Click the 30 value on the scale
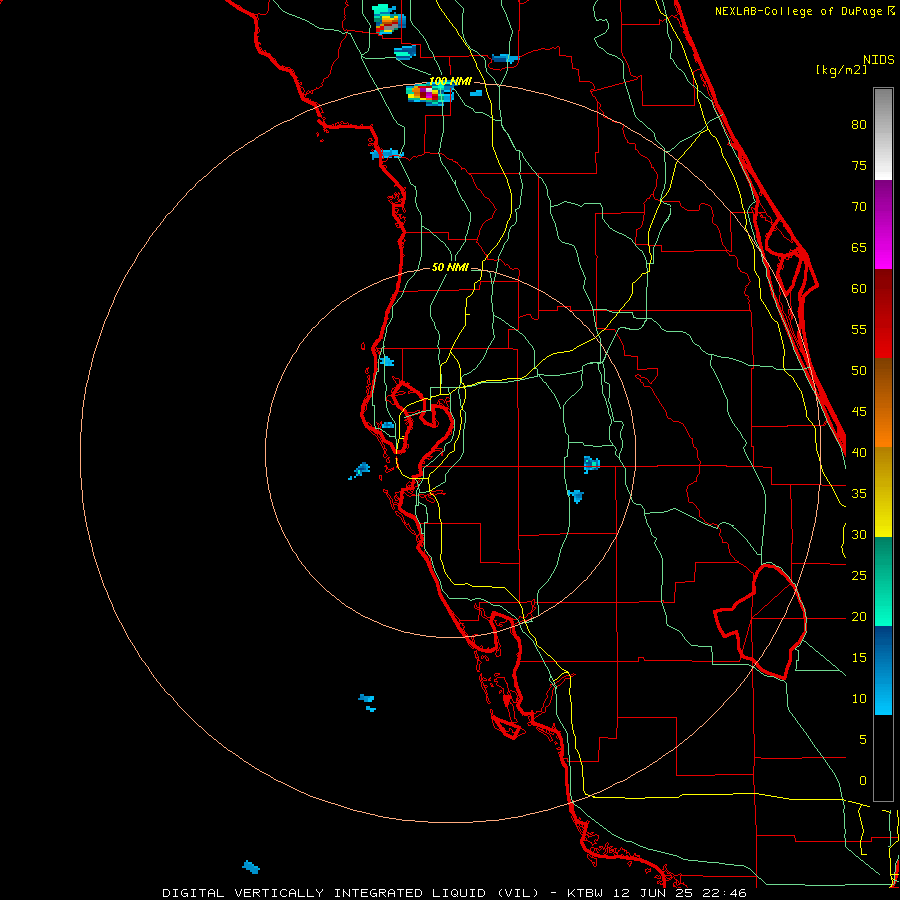The height and width of the screenshot is (900, 900). (x=859, y=535)
